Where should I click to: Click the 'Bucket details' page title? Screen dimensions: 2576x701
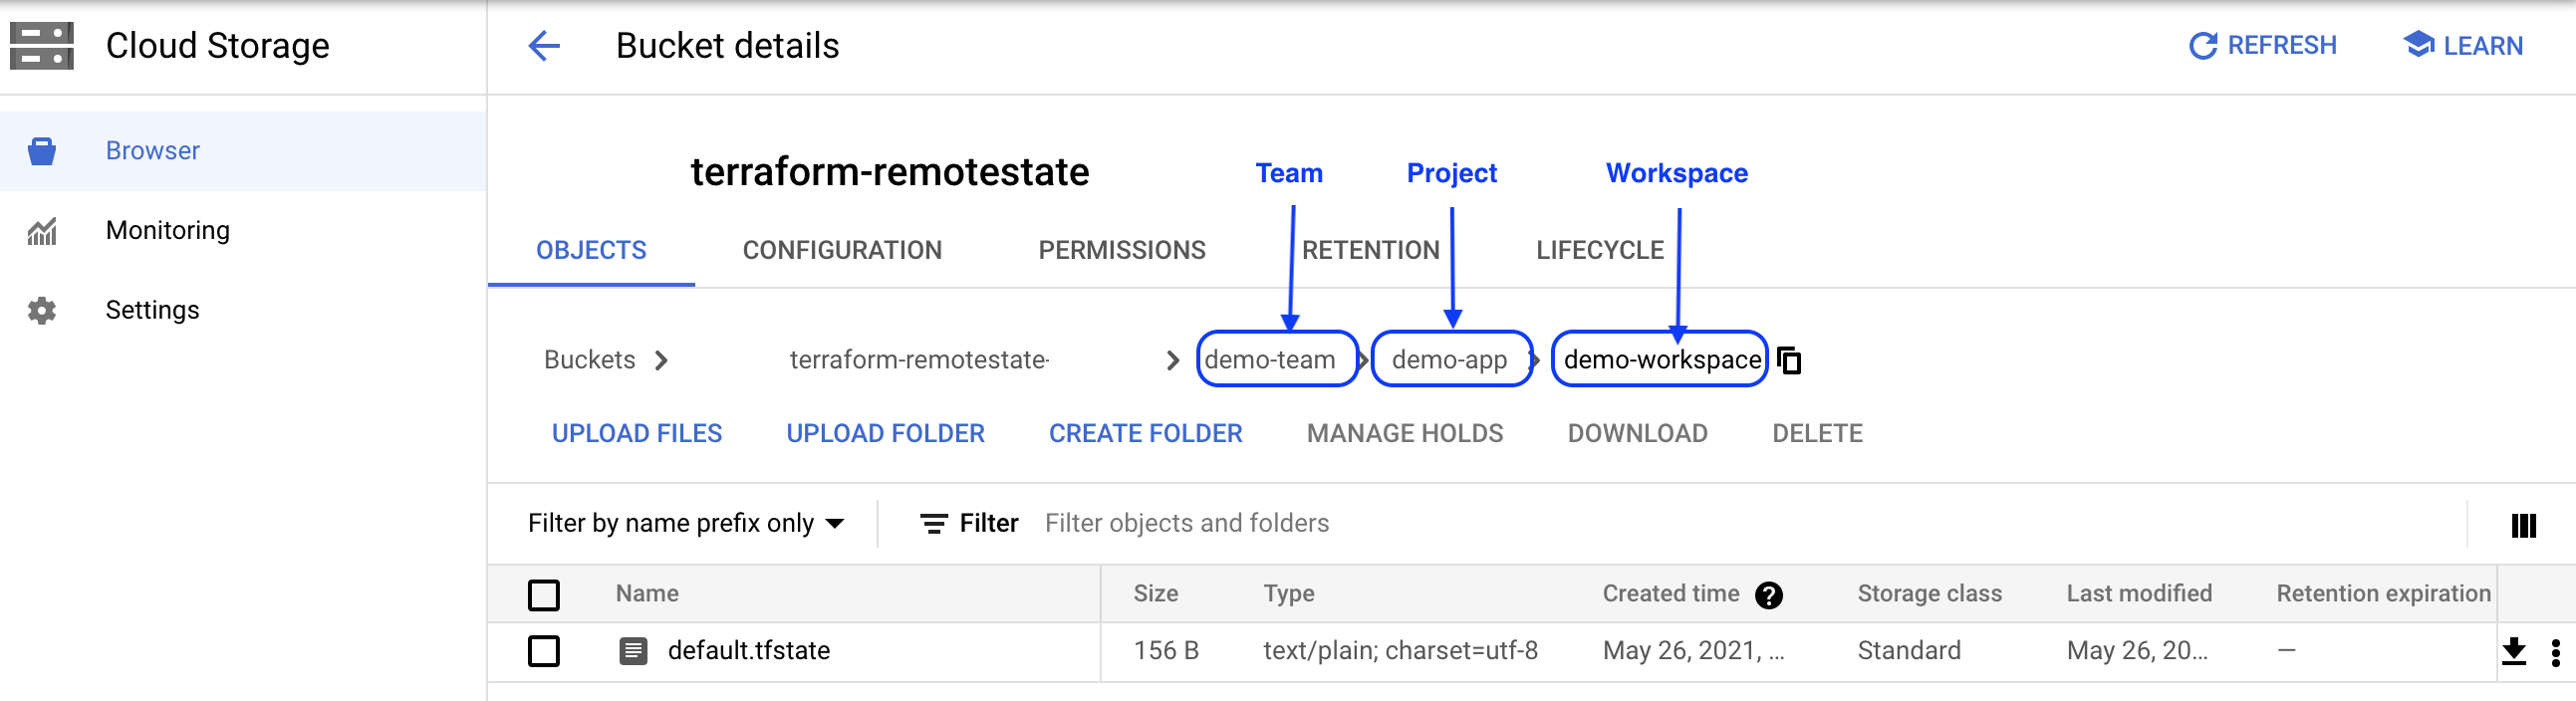point(727,46)
